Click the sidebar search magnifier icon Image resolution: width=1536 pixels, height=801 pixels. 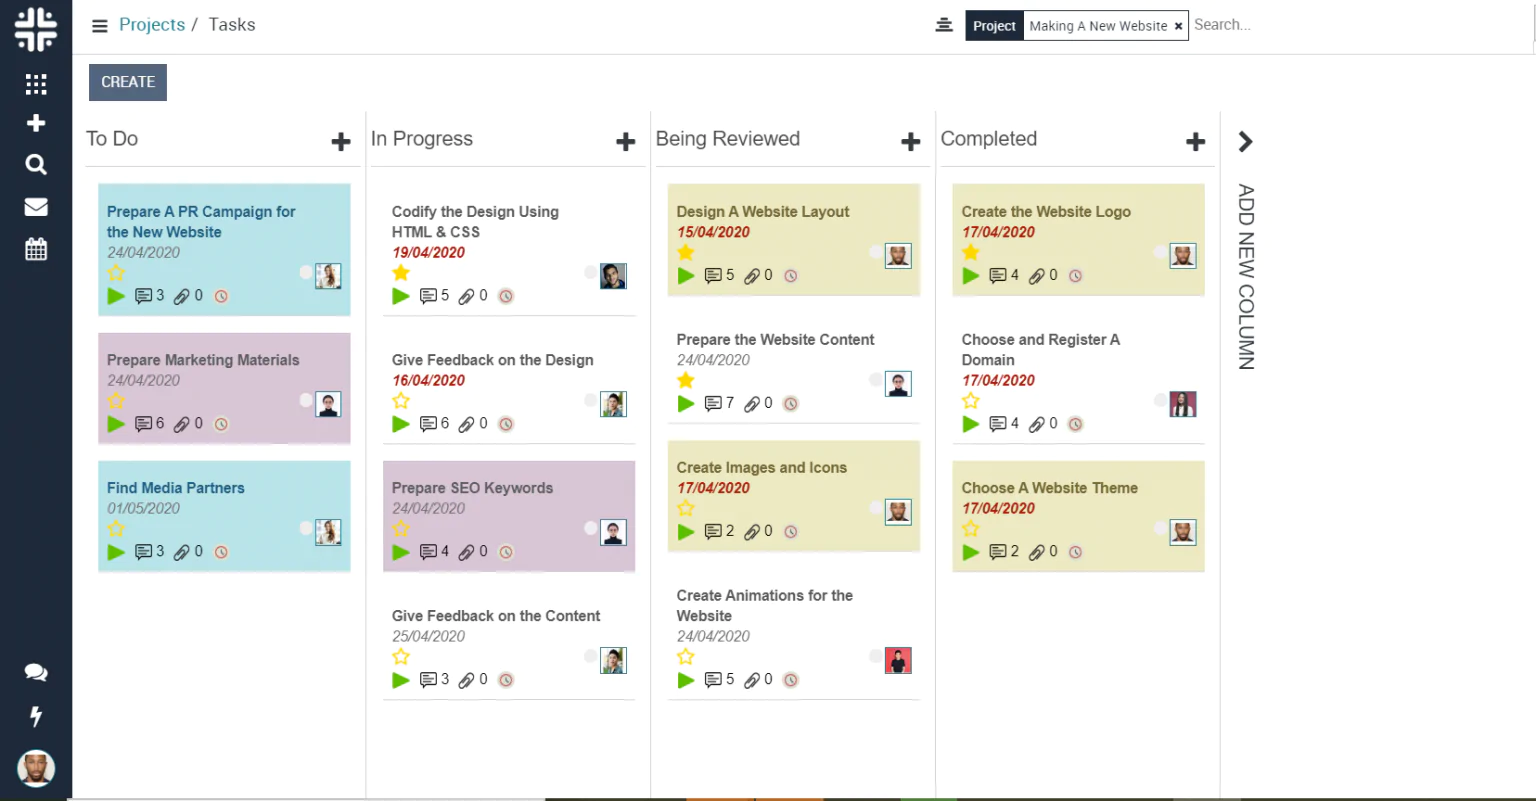[x=36, y=164]
